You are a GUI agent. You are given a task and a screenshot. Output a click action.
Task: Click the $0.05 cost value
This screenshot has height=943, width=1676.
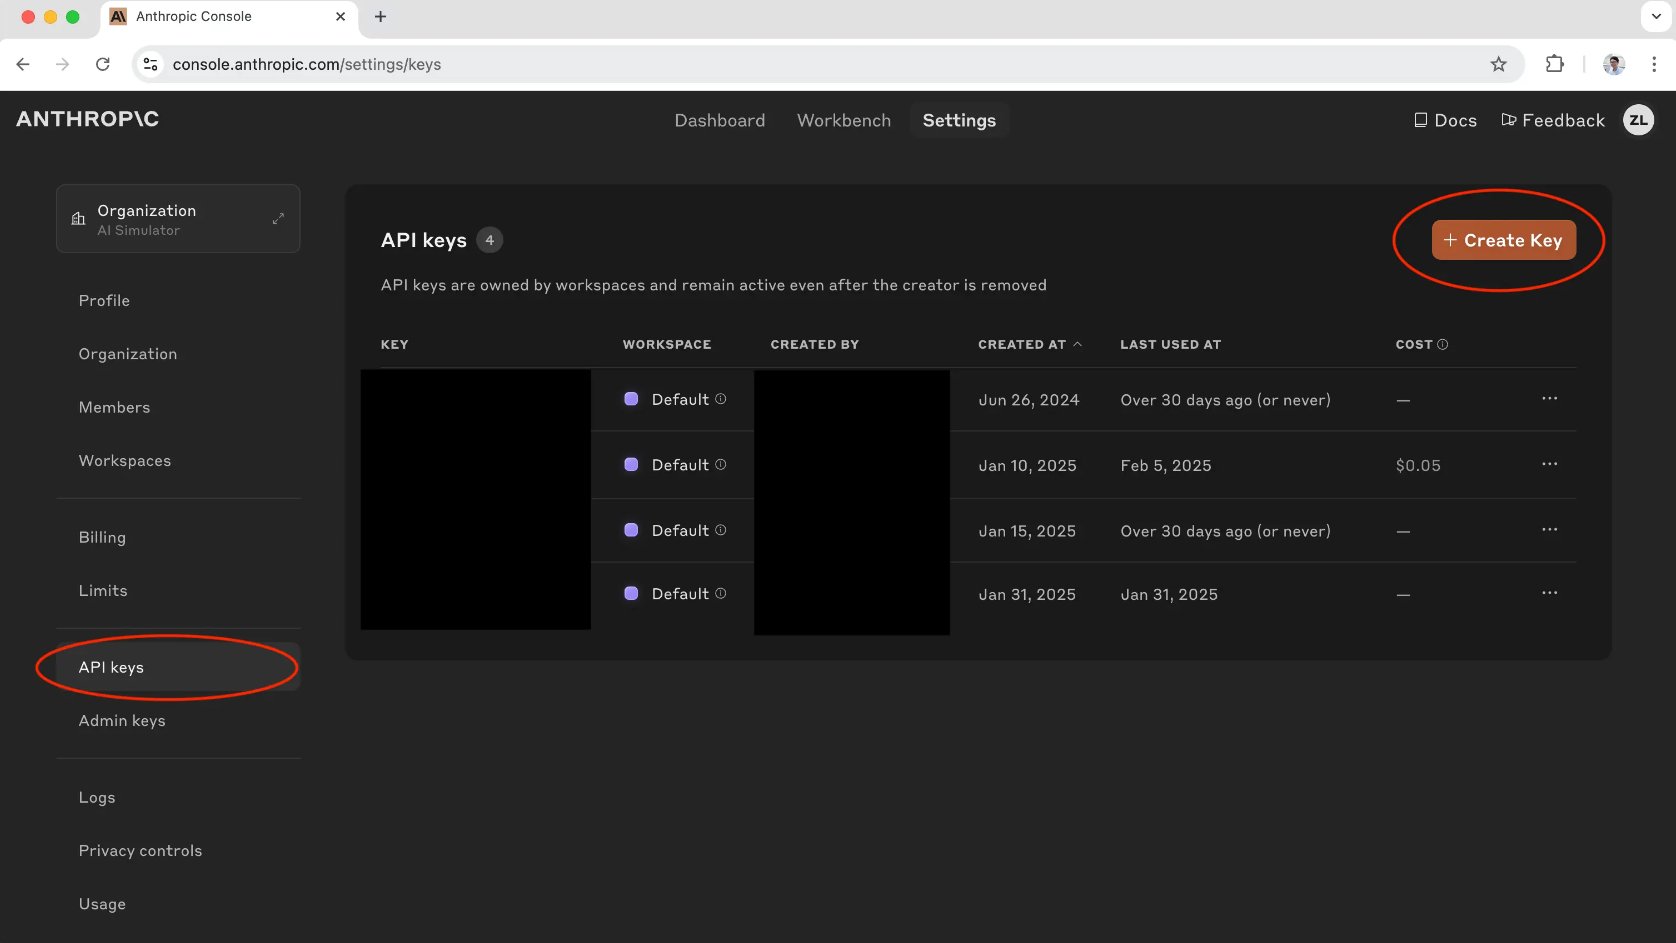coord(1418,466)
